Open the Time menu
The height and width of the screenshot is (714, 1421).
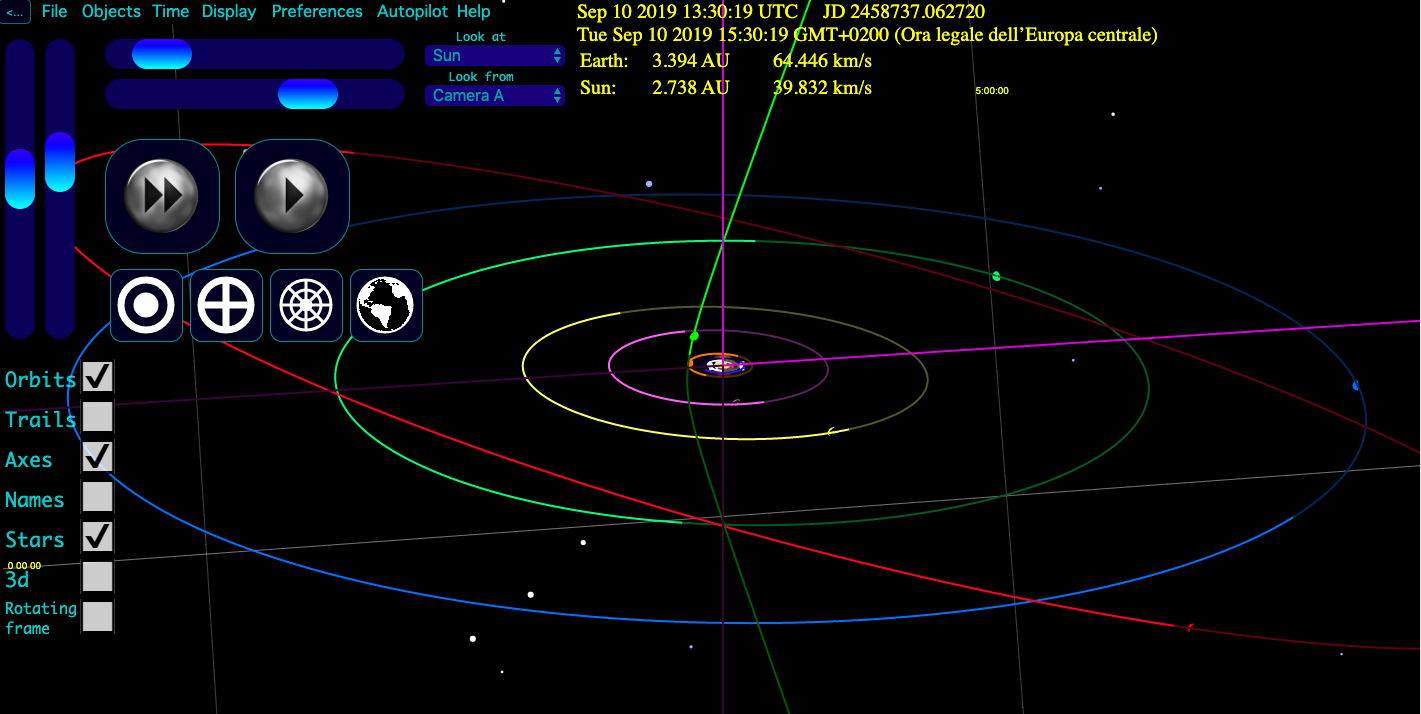(x=171, y=12)
